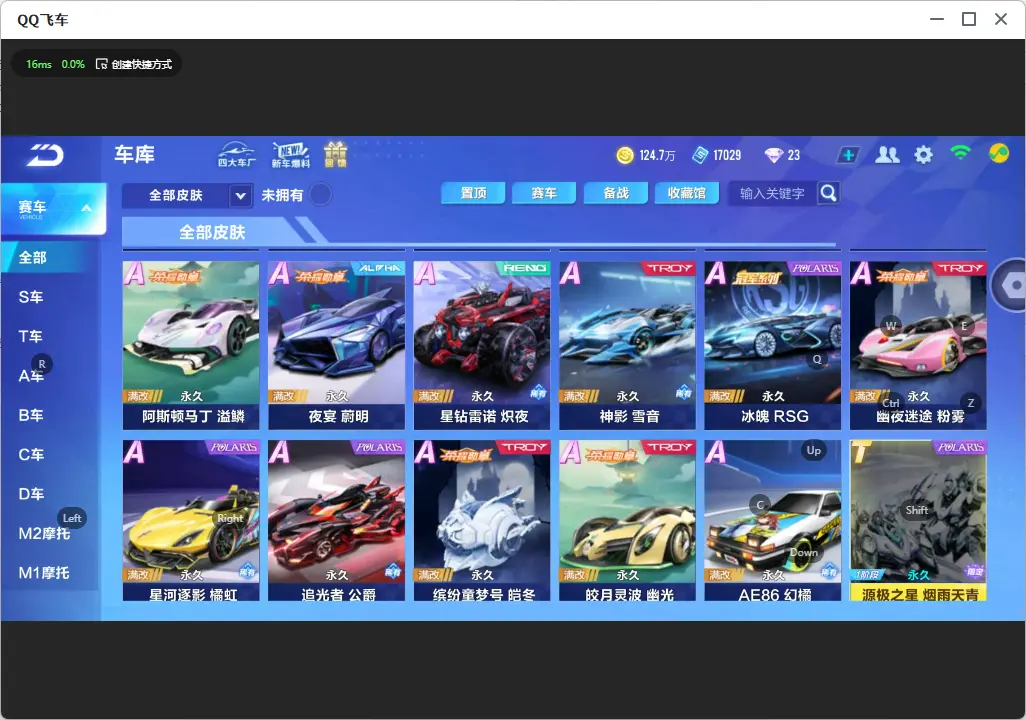This screenshot has height=720, width=1026.
Task: Select the 神影 雪音 car card
Action: (x=628, y=345)
